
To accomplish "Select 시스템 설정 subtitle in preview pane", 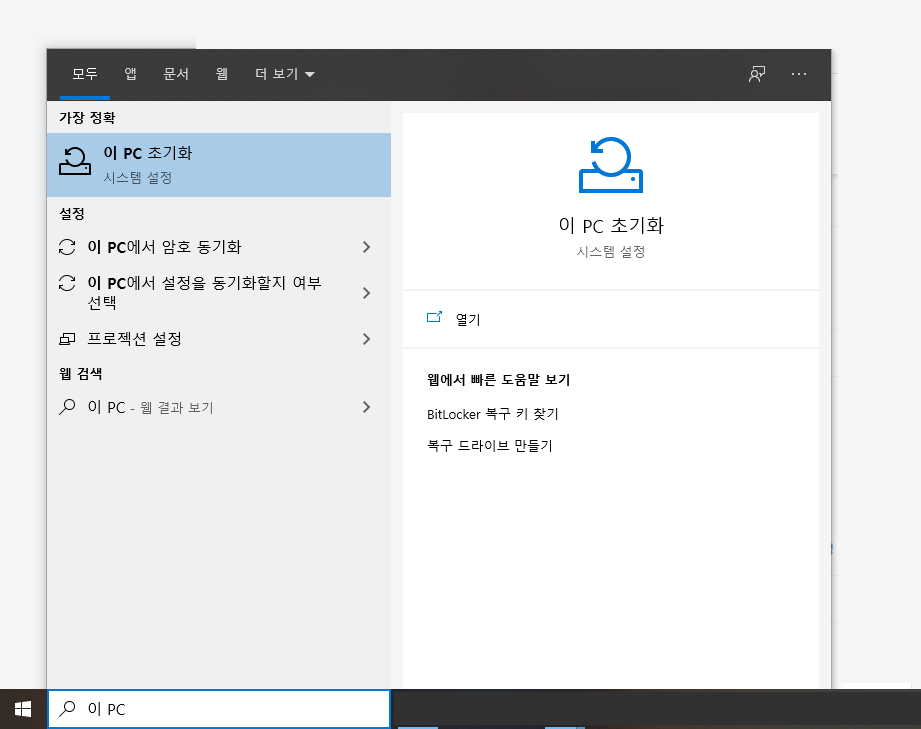I will [x=611, y=252].
